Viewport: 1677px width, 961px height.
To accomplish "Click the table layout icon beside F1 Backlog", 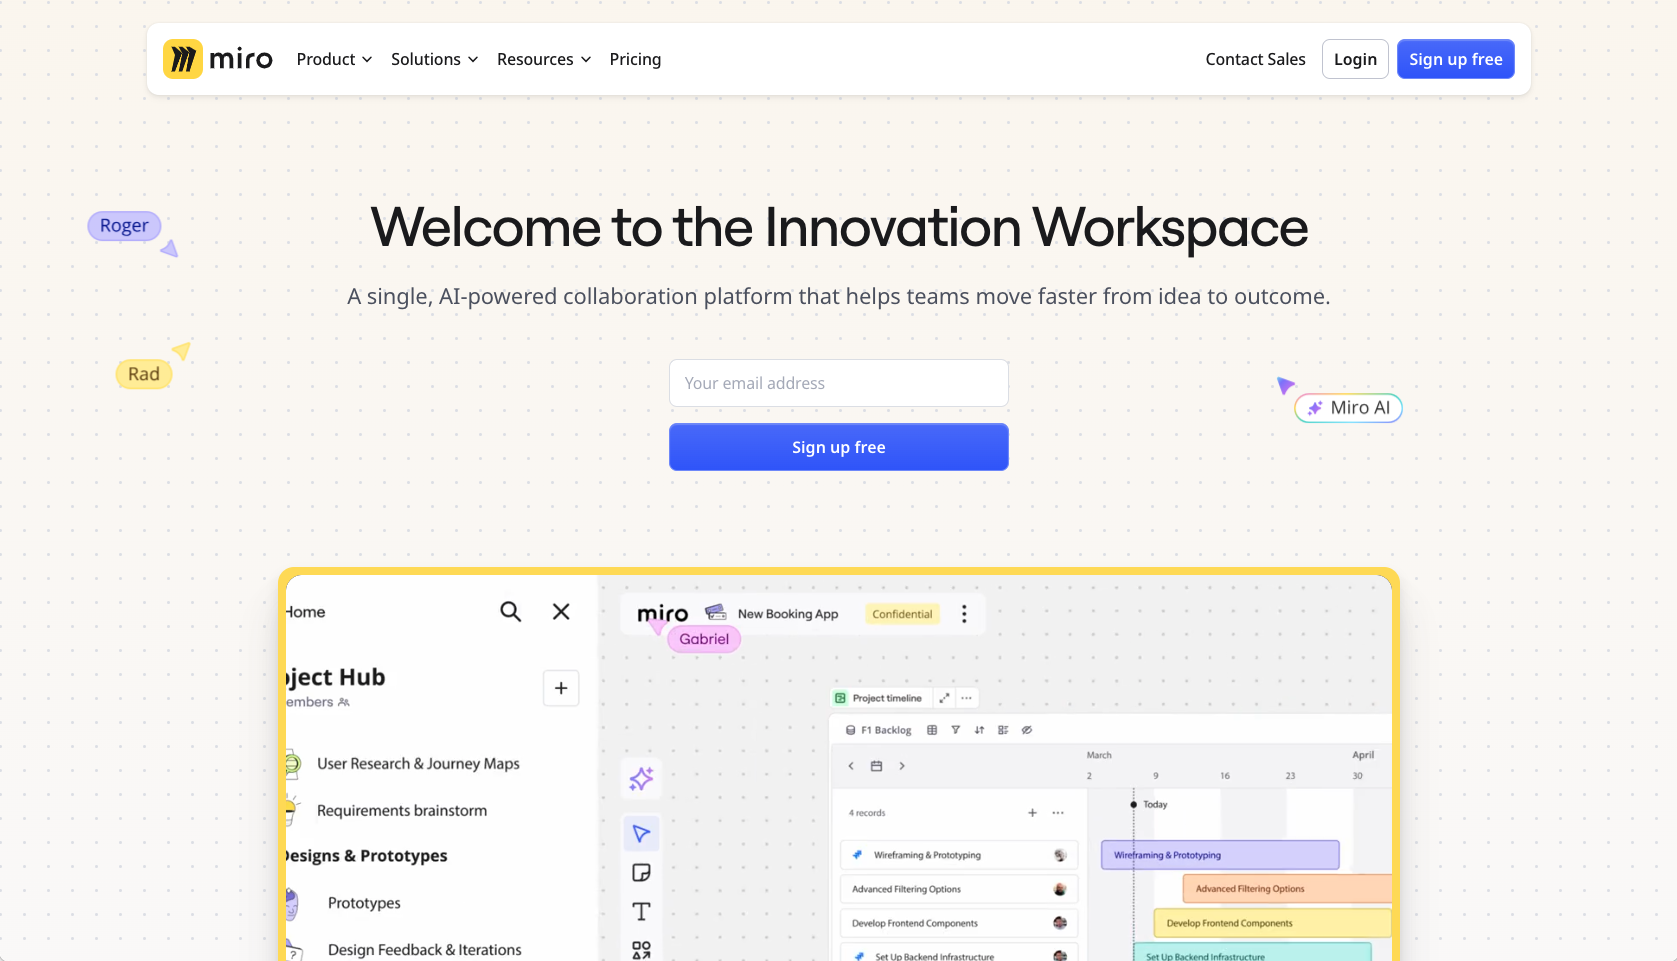I will [932, 730].
